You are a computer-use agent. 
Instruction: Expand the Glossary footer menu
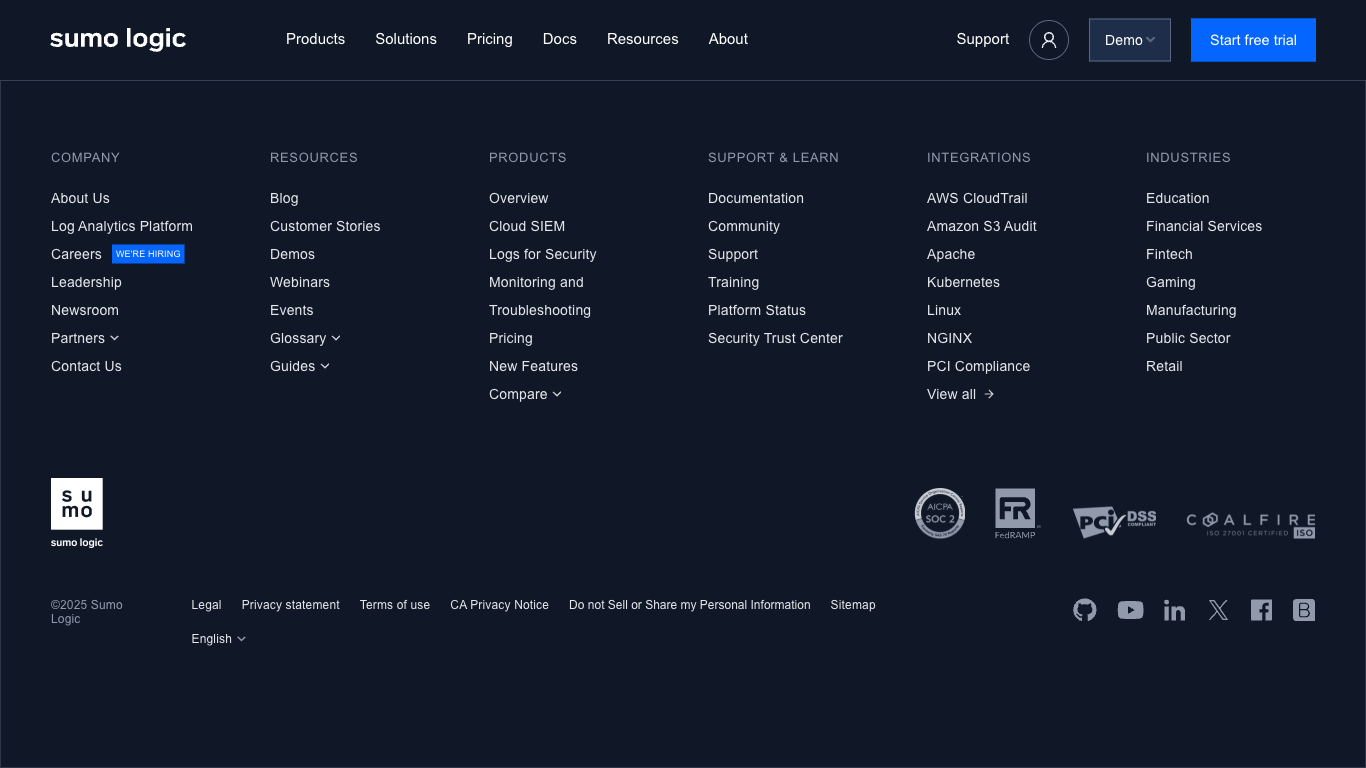coord(305,338)
